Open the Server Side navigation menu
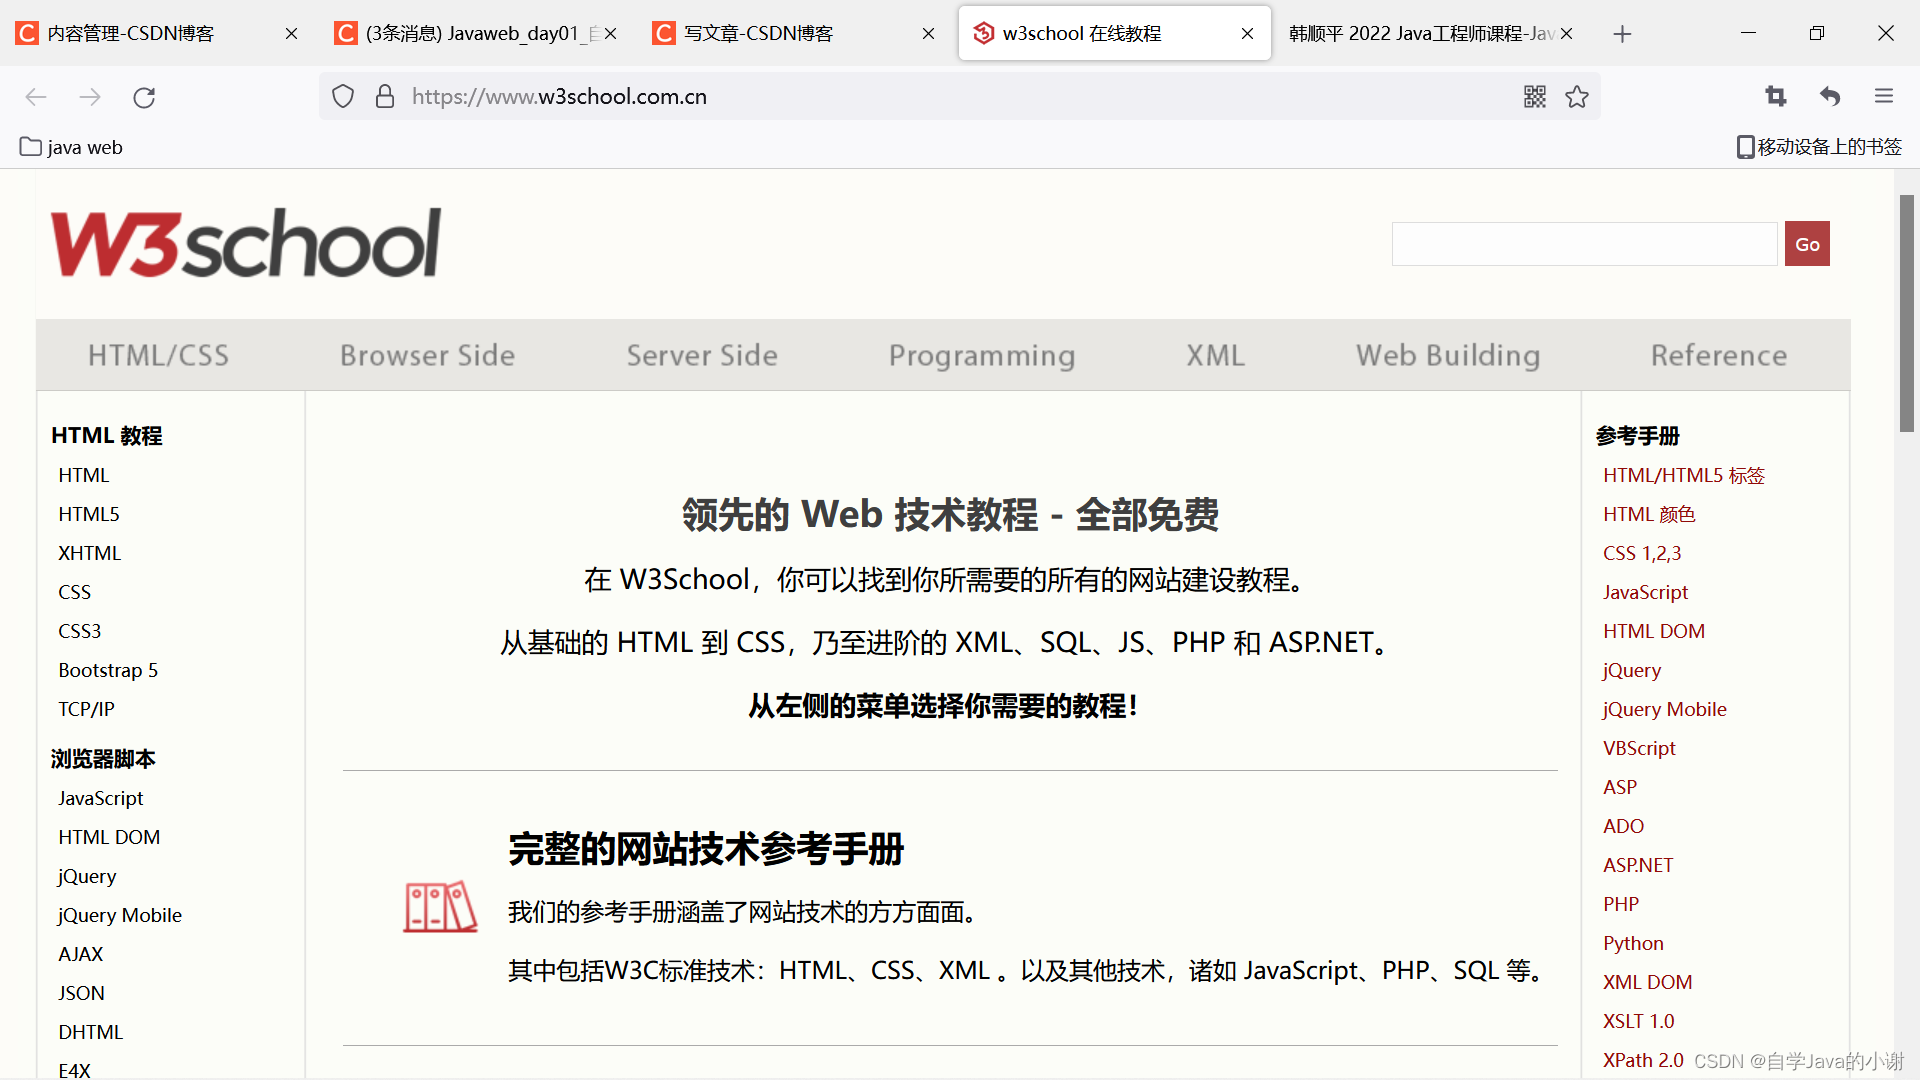This screenshot has width=1920, height=1080. tap(702, 355)
